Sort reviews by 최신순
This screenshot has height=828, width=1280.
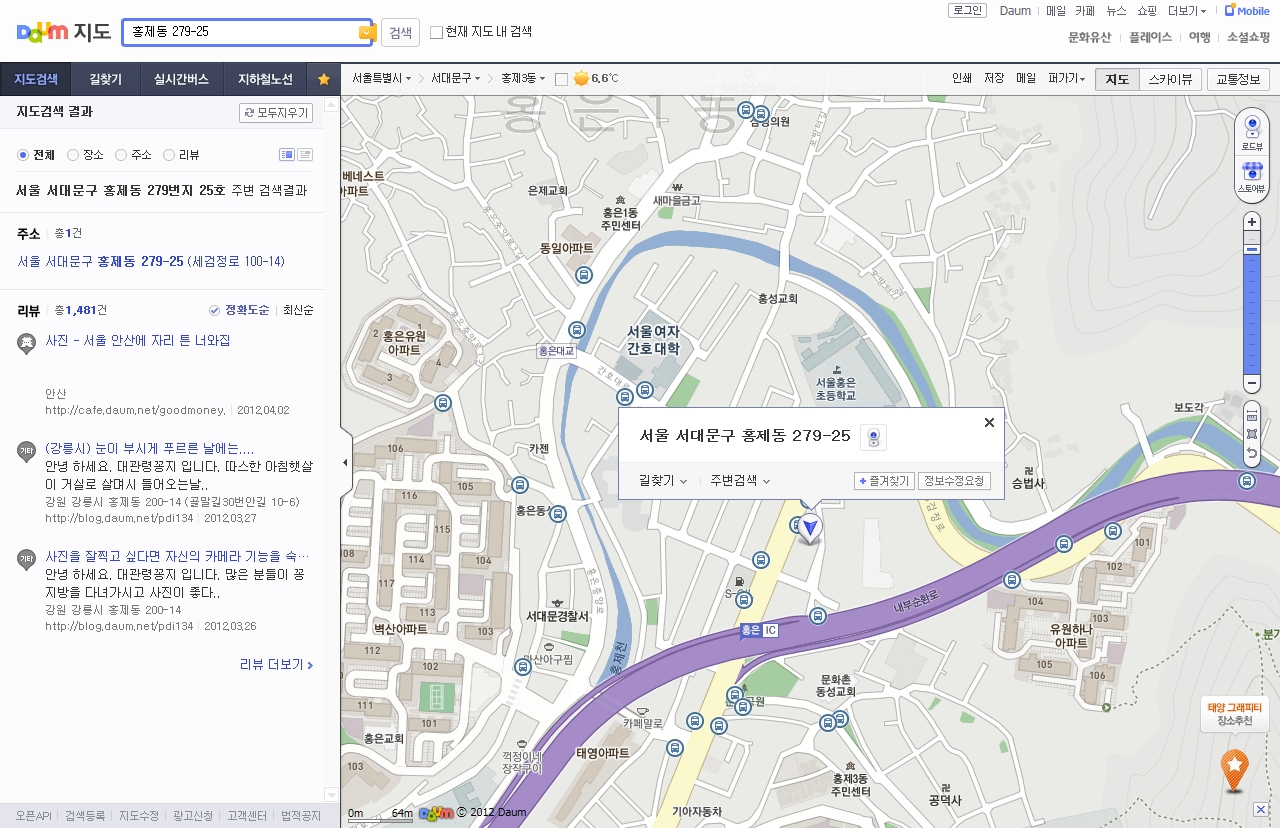tap(298, 310)
